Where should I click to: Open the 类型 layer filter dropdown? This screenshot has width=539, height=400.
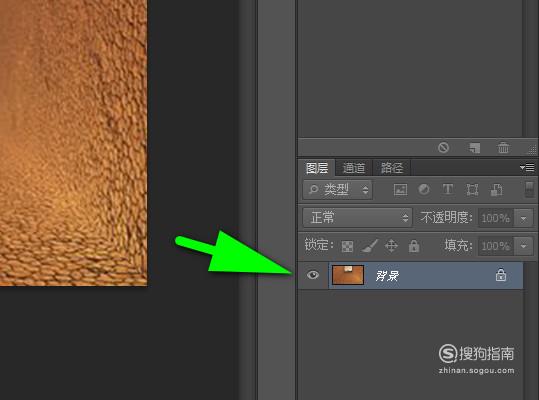pyautogui.click(x=337, y=190)
